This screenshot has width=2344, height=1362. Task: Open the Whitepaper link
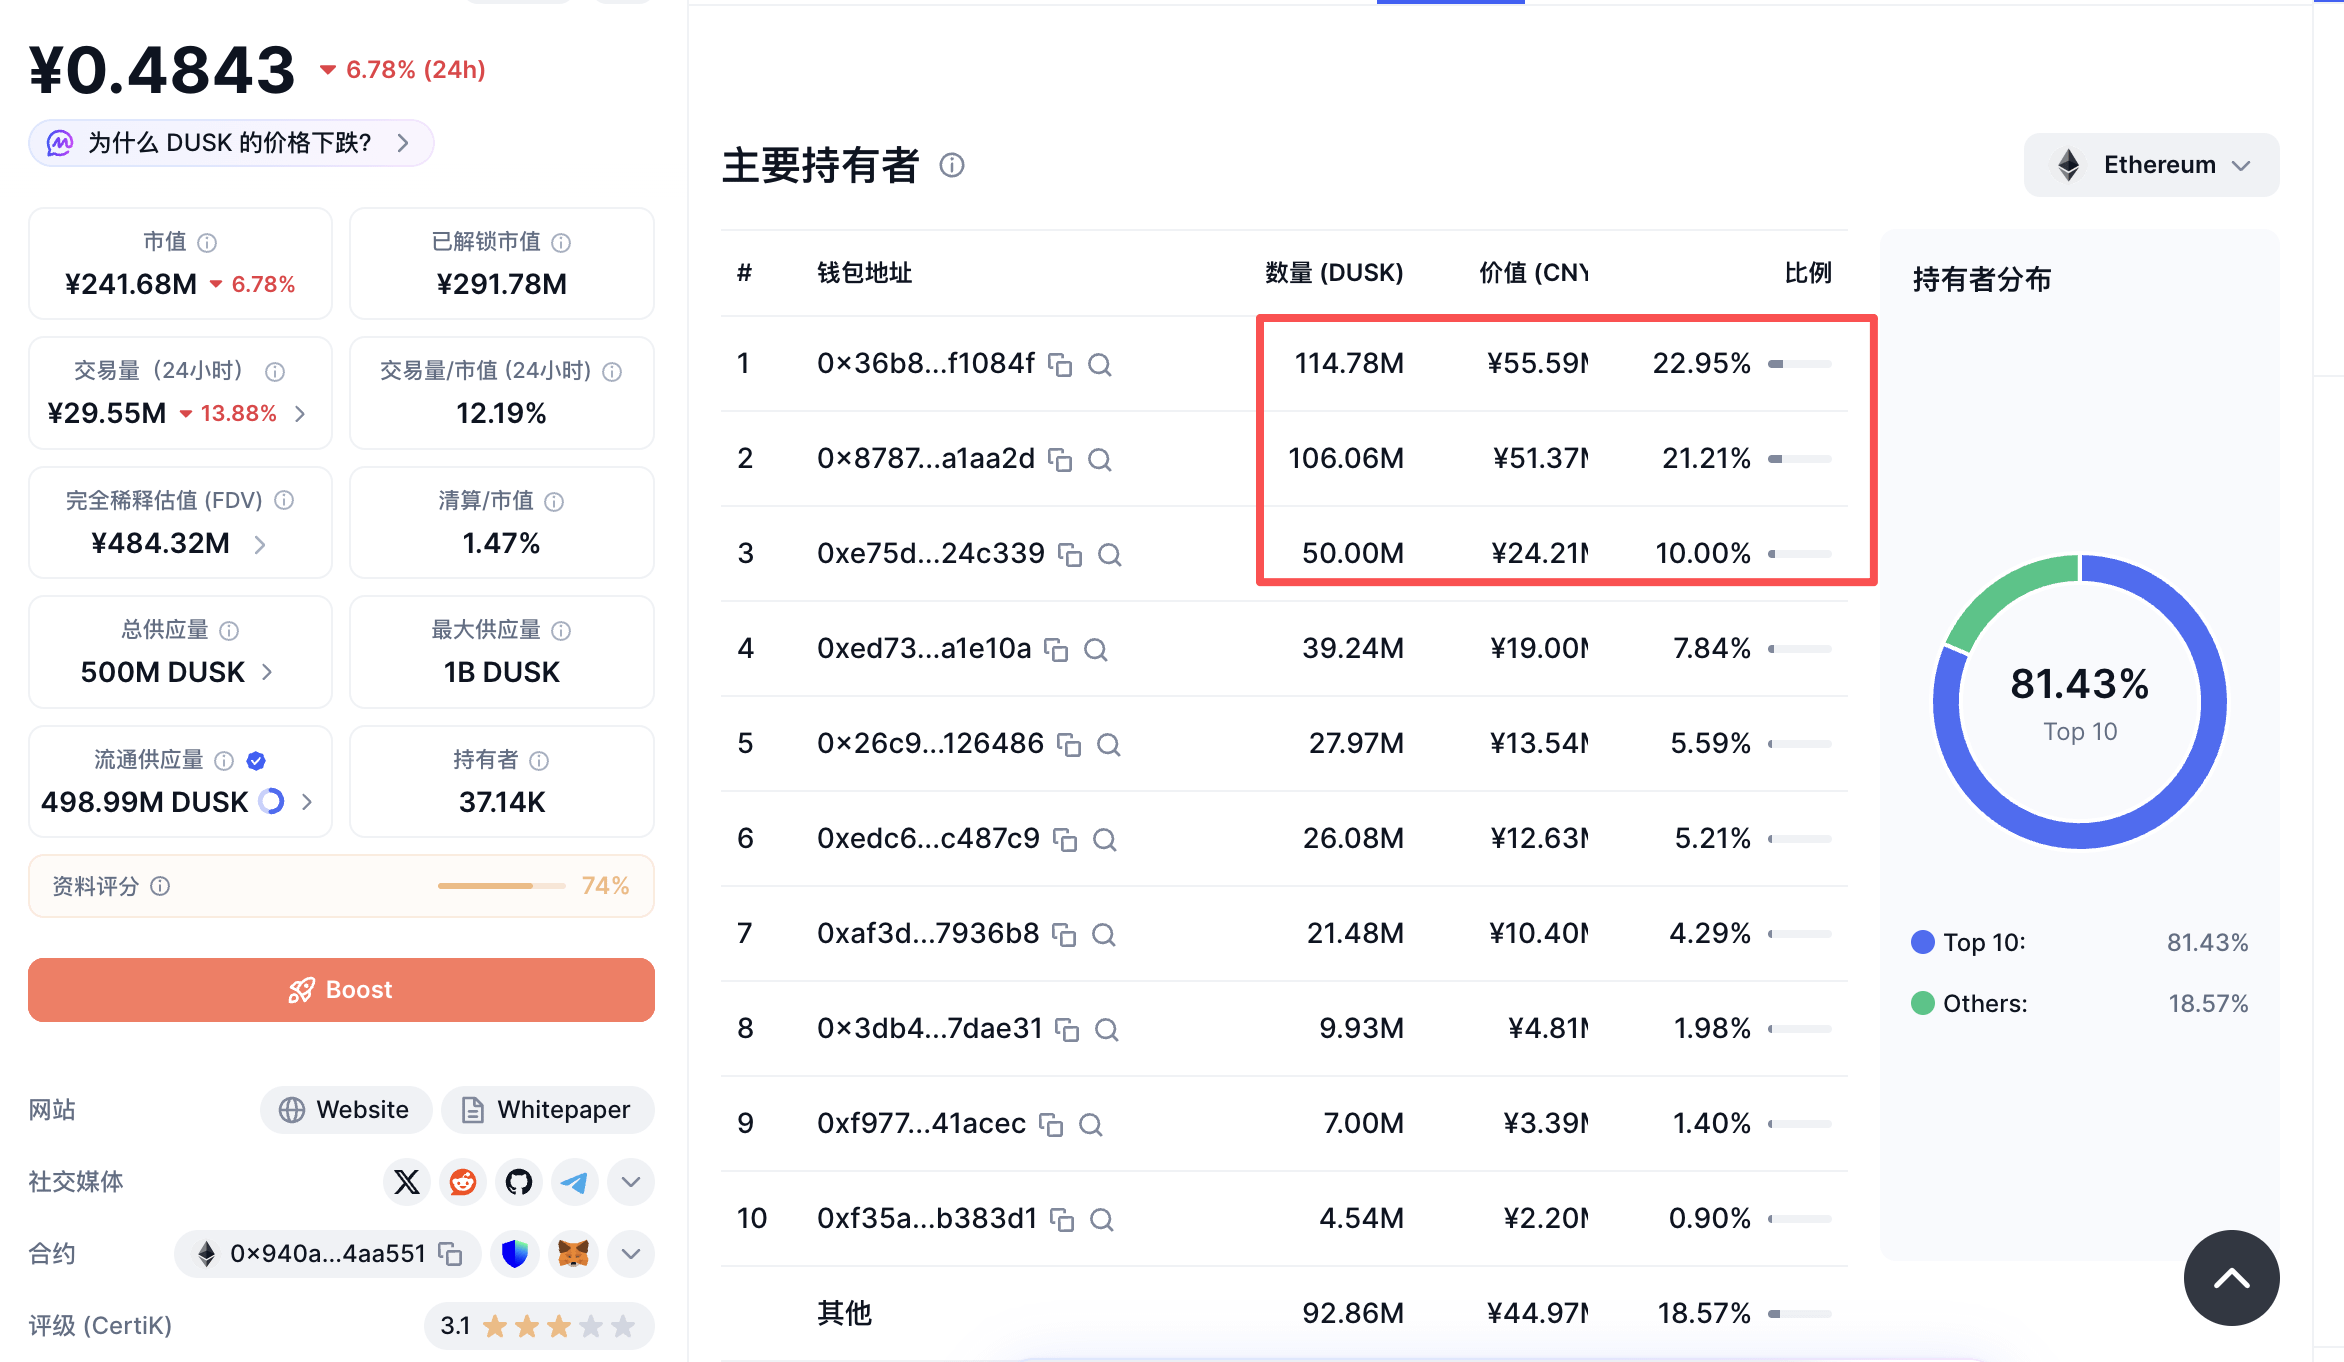coord(547,1110)
